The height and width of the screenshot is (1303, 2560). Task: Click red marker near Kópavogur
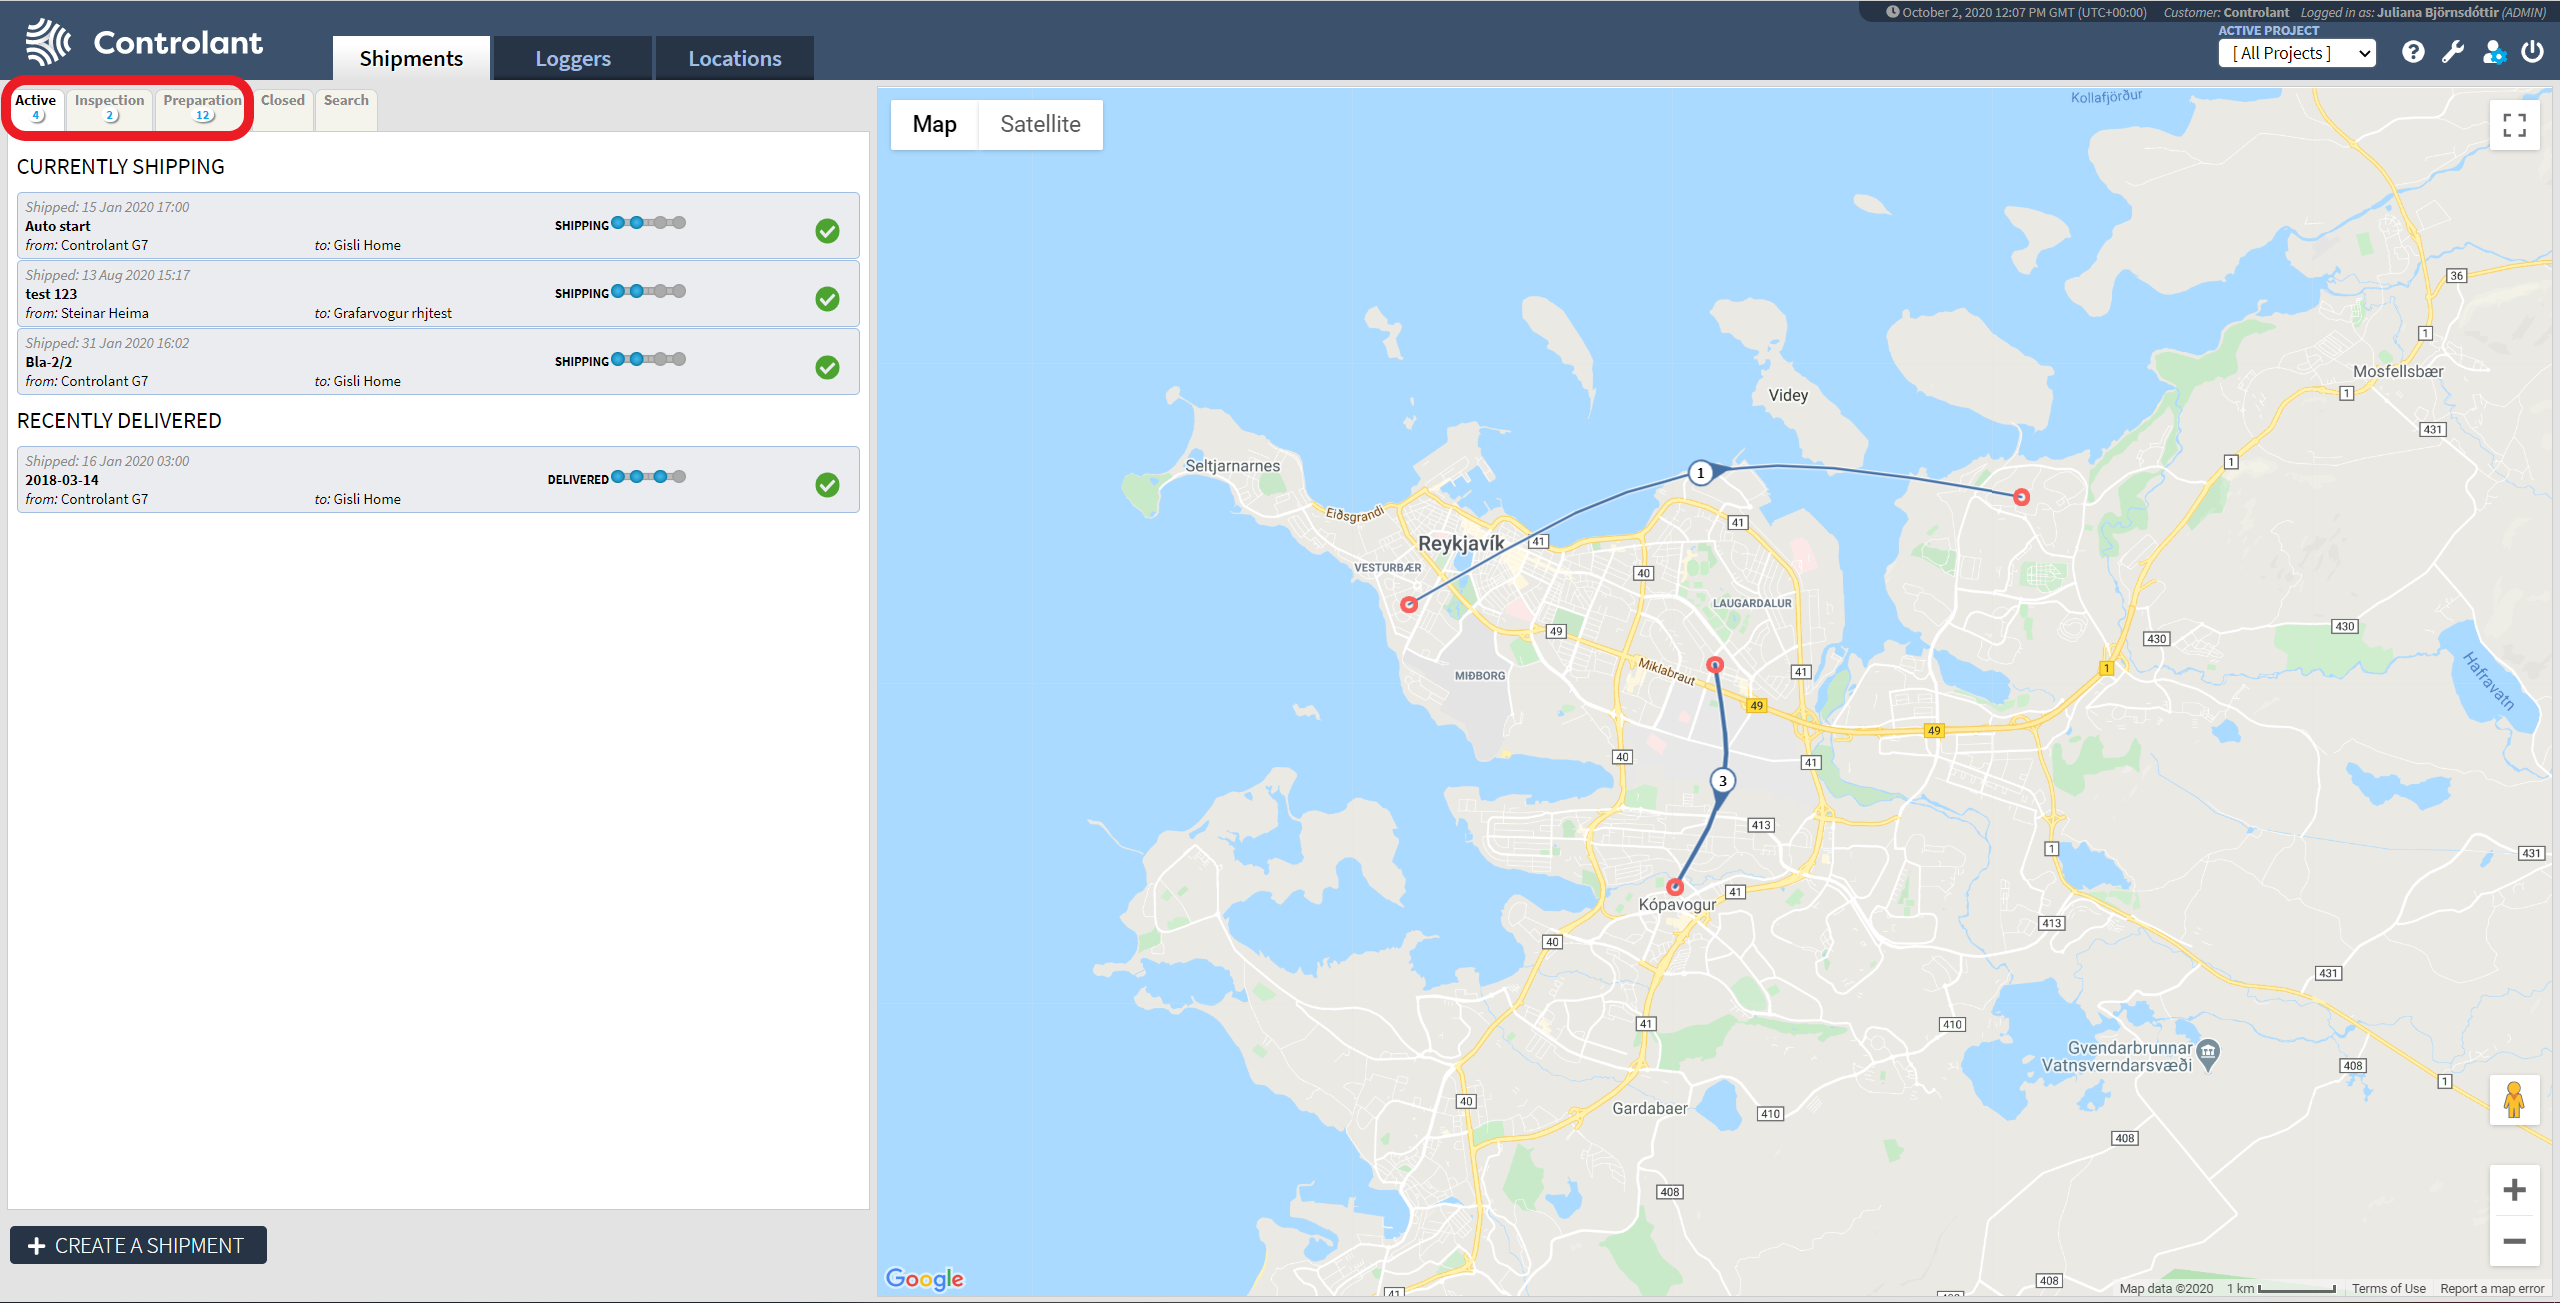tap(1675, 887)
